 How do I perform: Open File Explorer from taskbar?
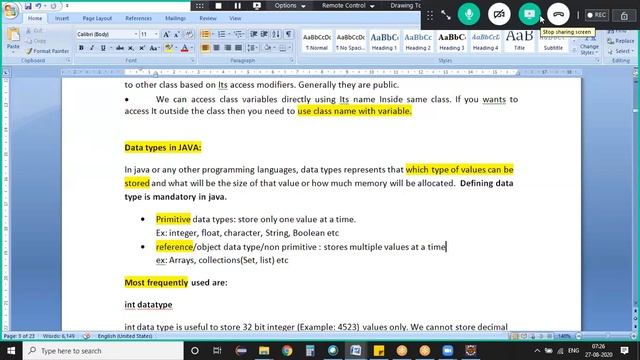coord(264,351)
